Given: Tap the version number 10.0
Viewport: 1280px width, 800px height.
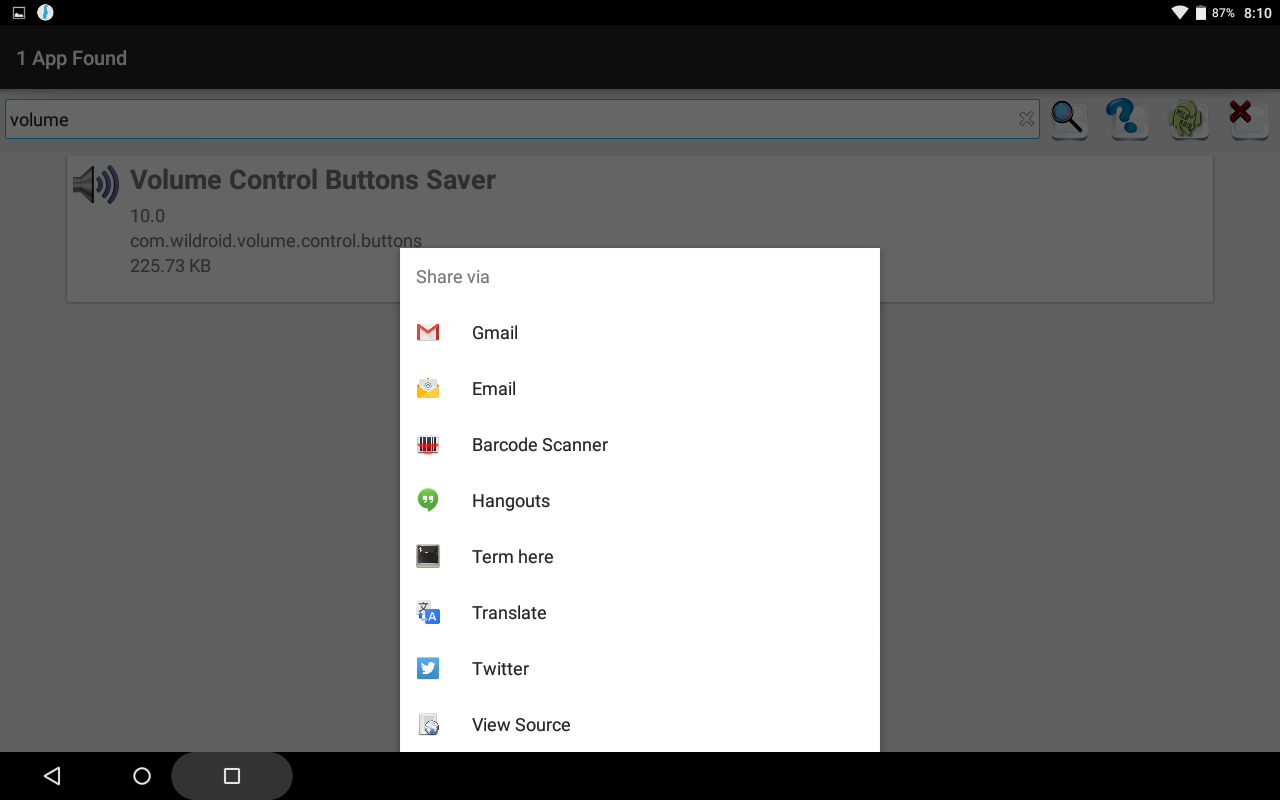Looking at the screenshot, I should 147,216.
